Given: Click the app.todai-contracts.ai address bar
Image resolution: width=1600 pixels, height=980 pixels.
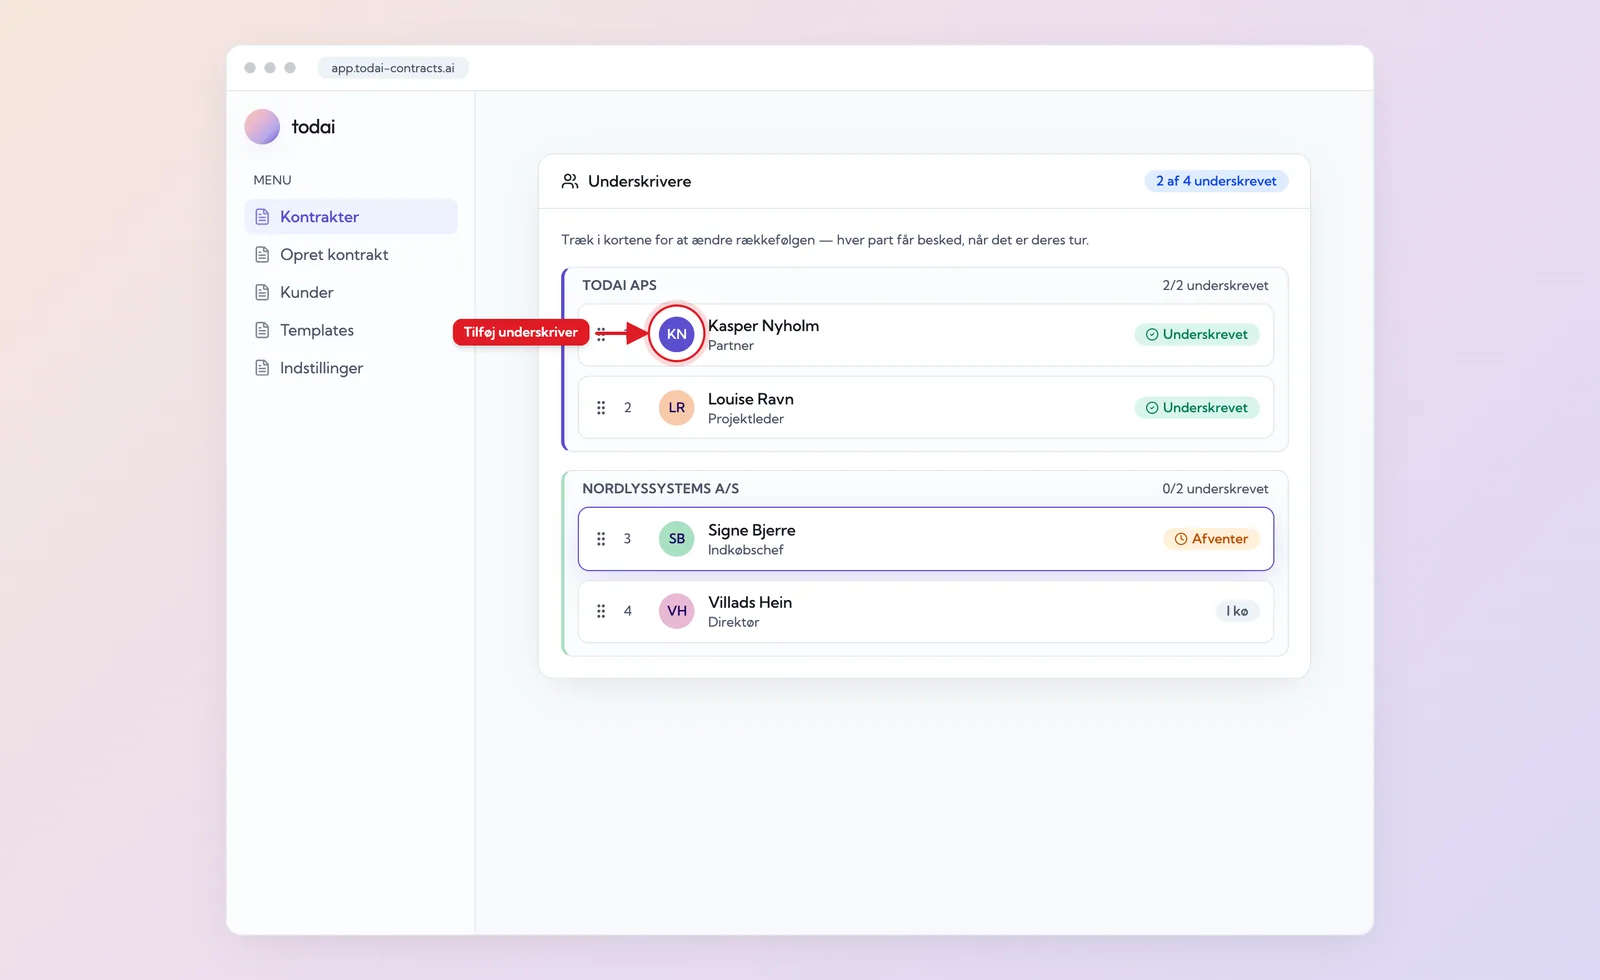Looking at the screenshot, I should pos(393,68).
